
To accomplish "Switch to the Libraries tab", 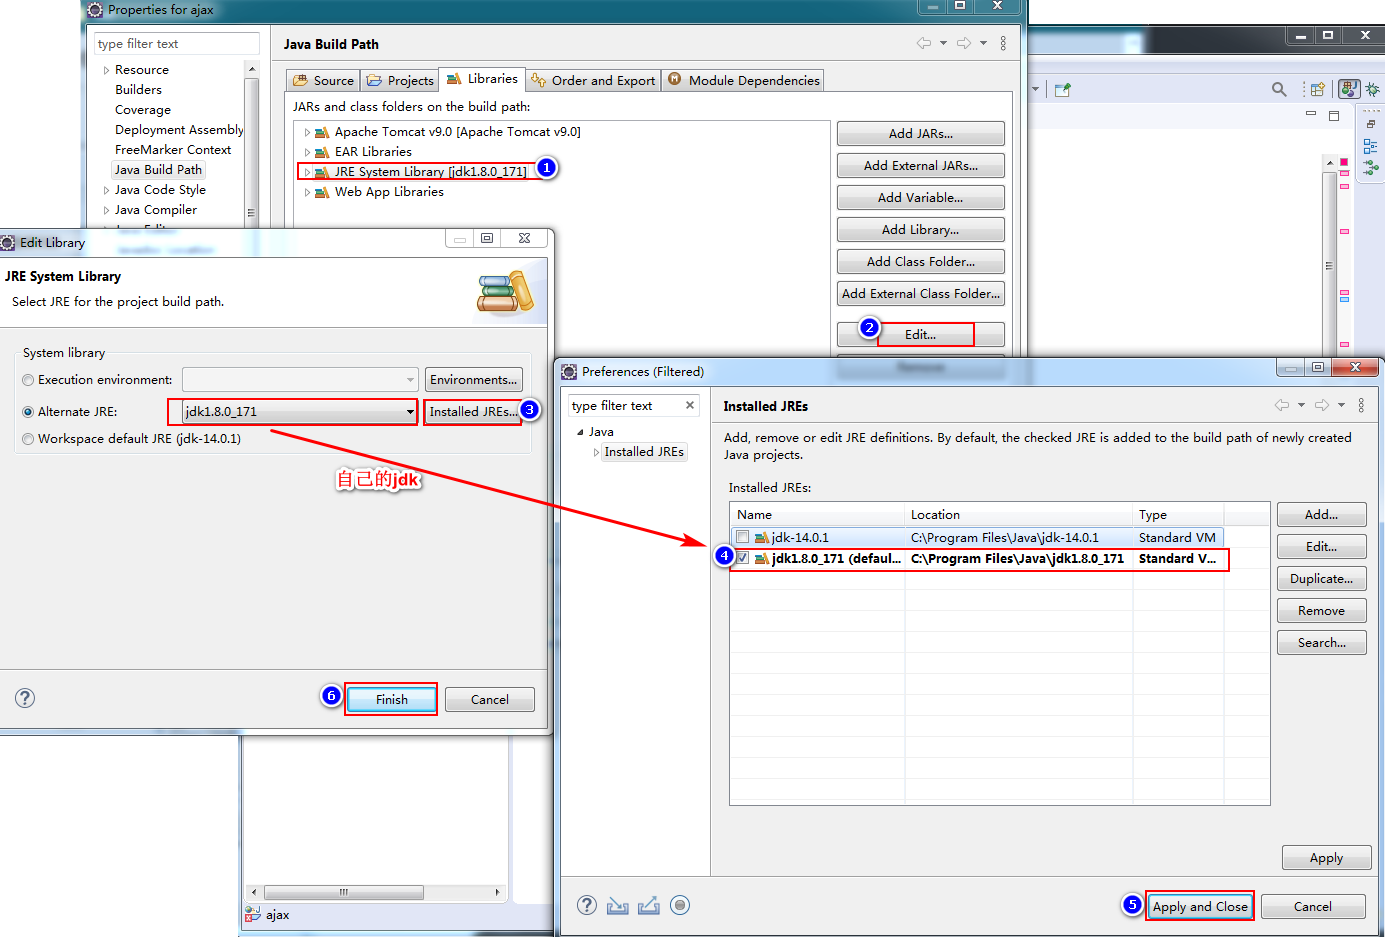I will point(482,79).
